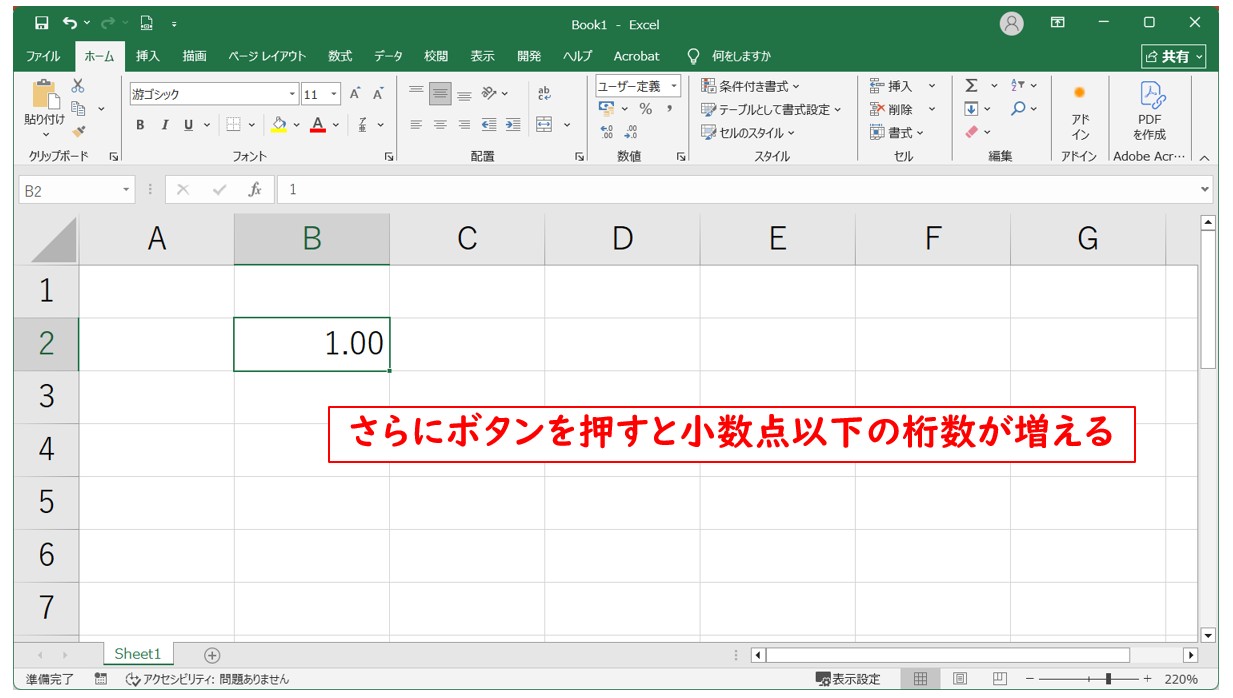Click the accounting number format icon
This screenshot has width=1233, height=698.
tap(606, 108)
